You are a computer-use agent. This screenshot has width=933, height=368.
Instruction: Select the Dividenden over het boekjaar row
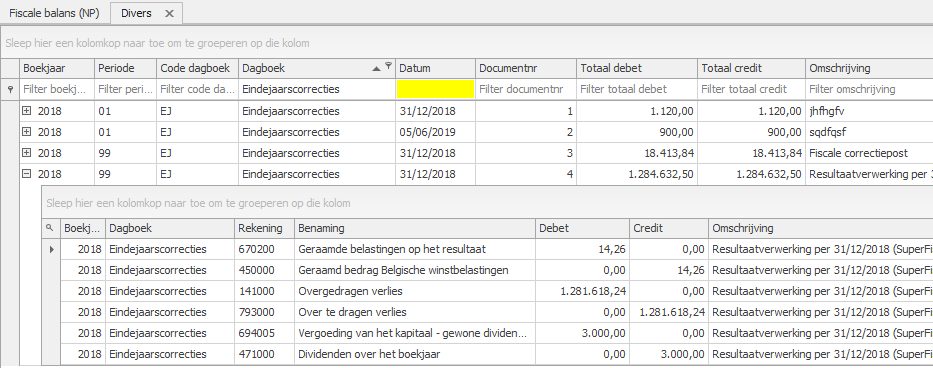(x=488, y=354)
